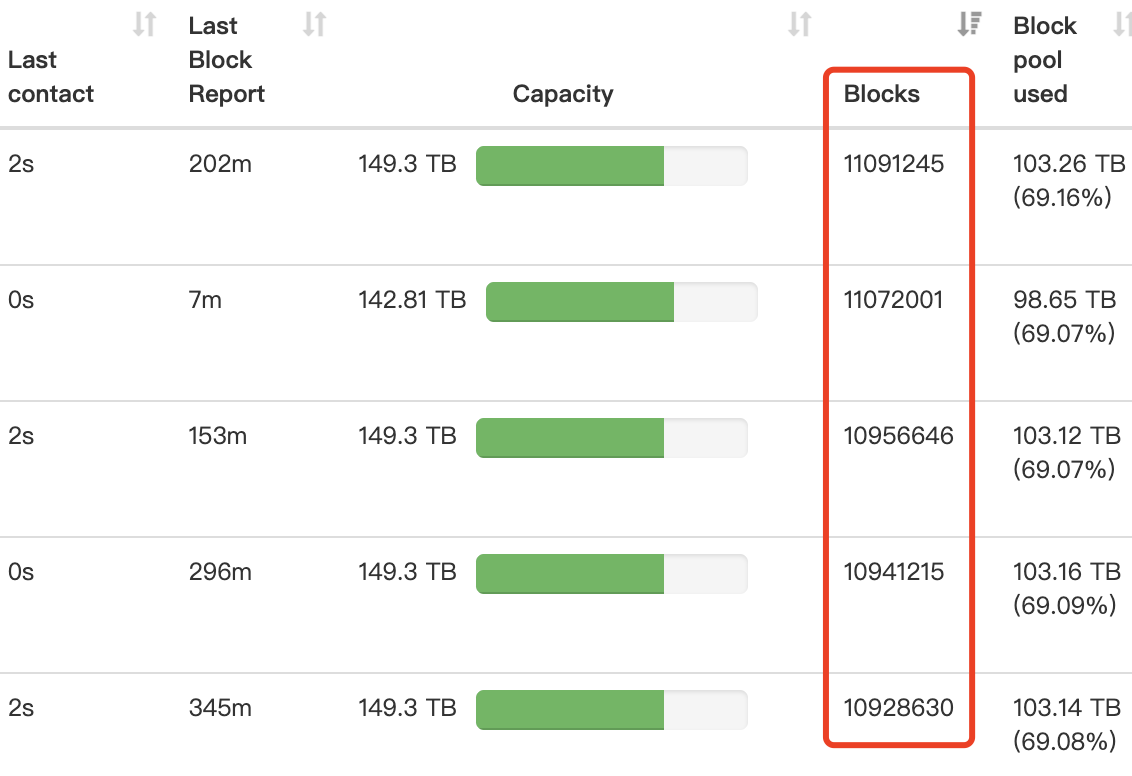Click the Block pool used header text

[x=1044, y=60]
